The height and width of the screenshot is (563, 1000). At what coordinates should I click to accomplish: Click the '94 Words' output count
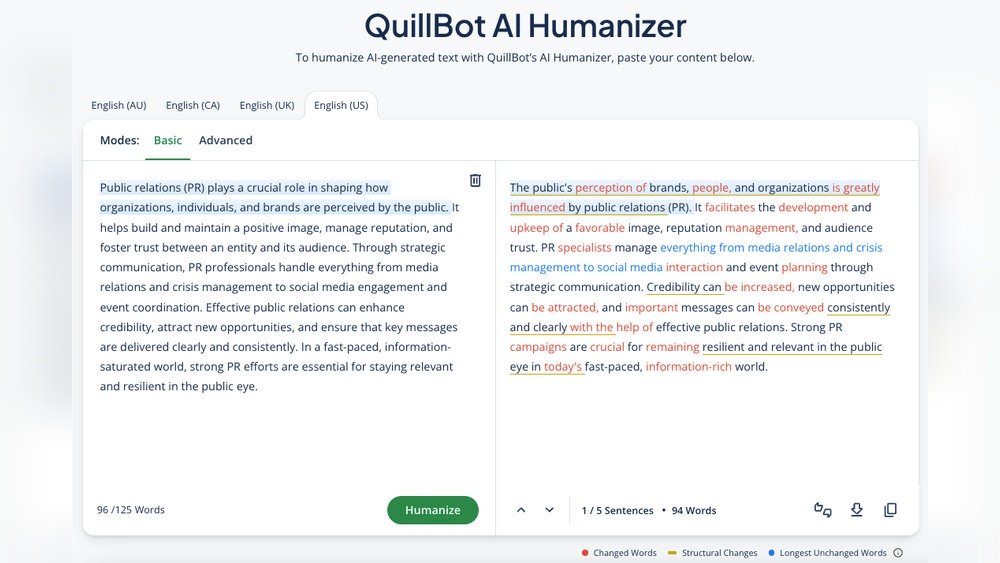(x=694, y=511)
